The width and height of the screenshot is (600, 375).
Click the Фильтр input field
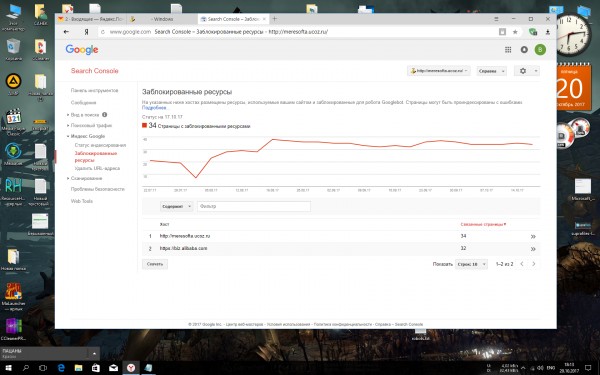[254, 207]
